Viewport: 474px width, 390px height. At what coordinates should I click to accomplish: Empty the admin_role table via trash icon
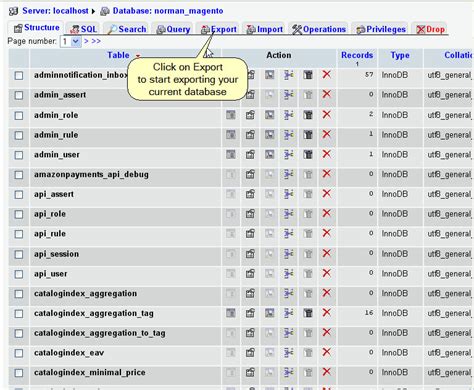pyautogui.click(x=308, y=115)
